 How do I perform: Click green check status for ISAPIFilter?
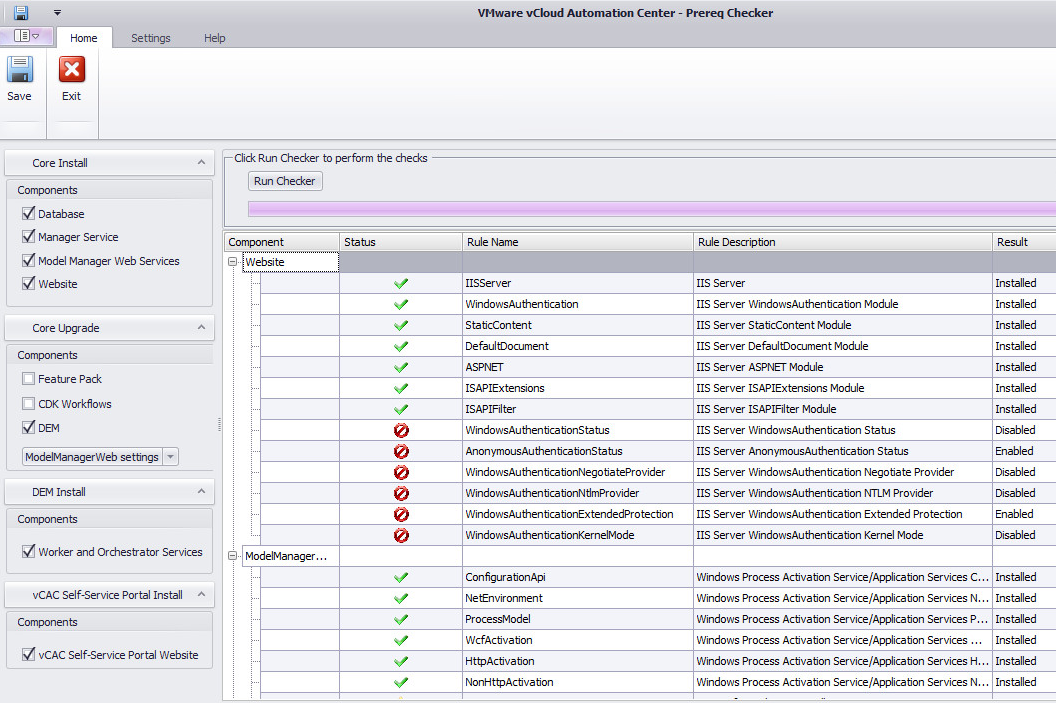(401, 409)
